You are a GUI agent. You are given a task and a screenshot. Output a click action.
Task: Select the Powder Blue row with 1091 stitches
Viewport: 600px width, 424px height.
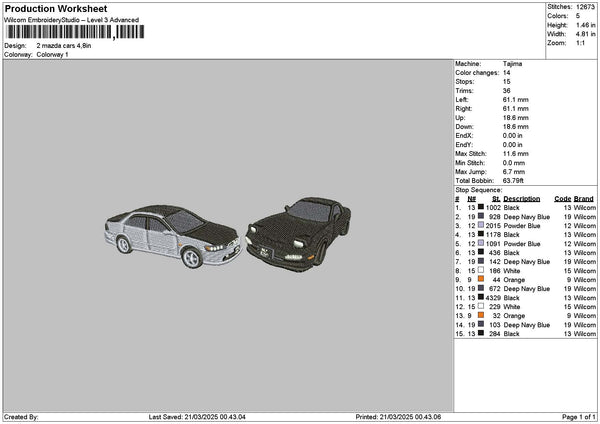point(525,243)
